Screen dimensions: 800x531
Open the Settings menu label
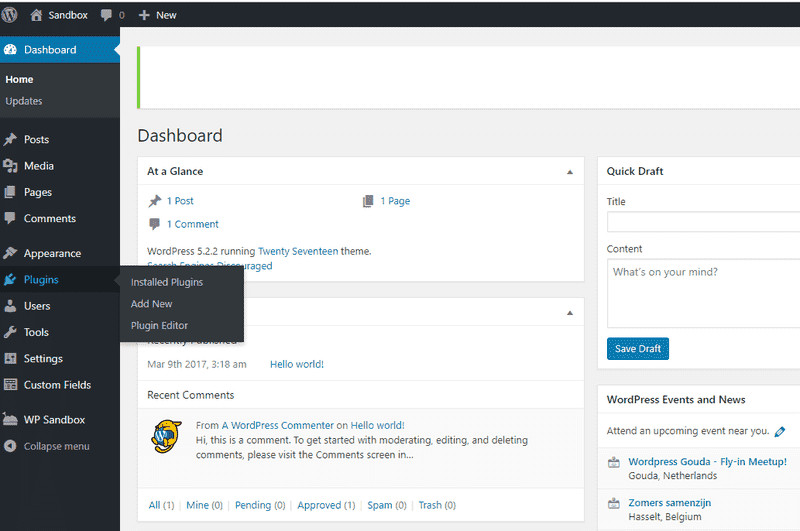click(x=43, y=359)
